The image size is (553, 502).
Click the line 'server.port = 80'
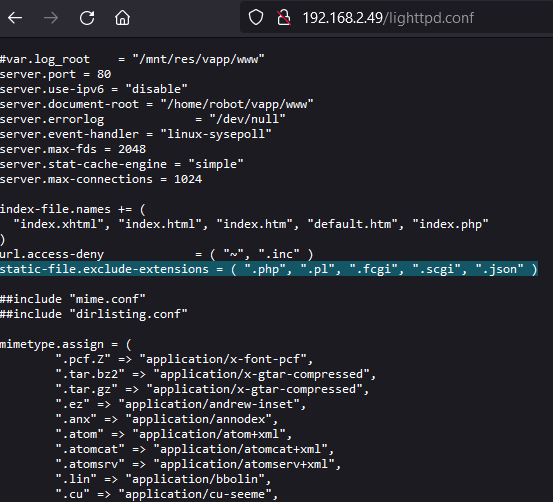pyautogui.click(x=55, y=74)
